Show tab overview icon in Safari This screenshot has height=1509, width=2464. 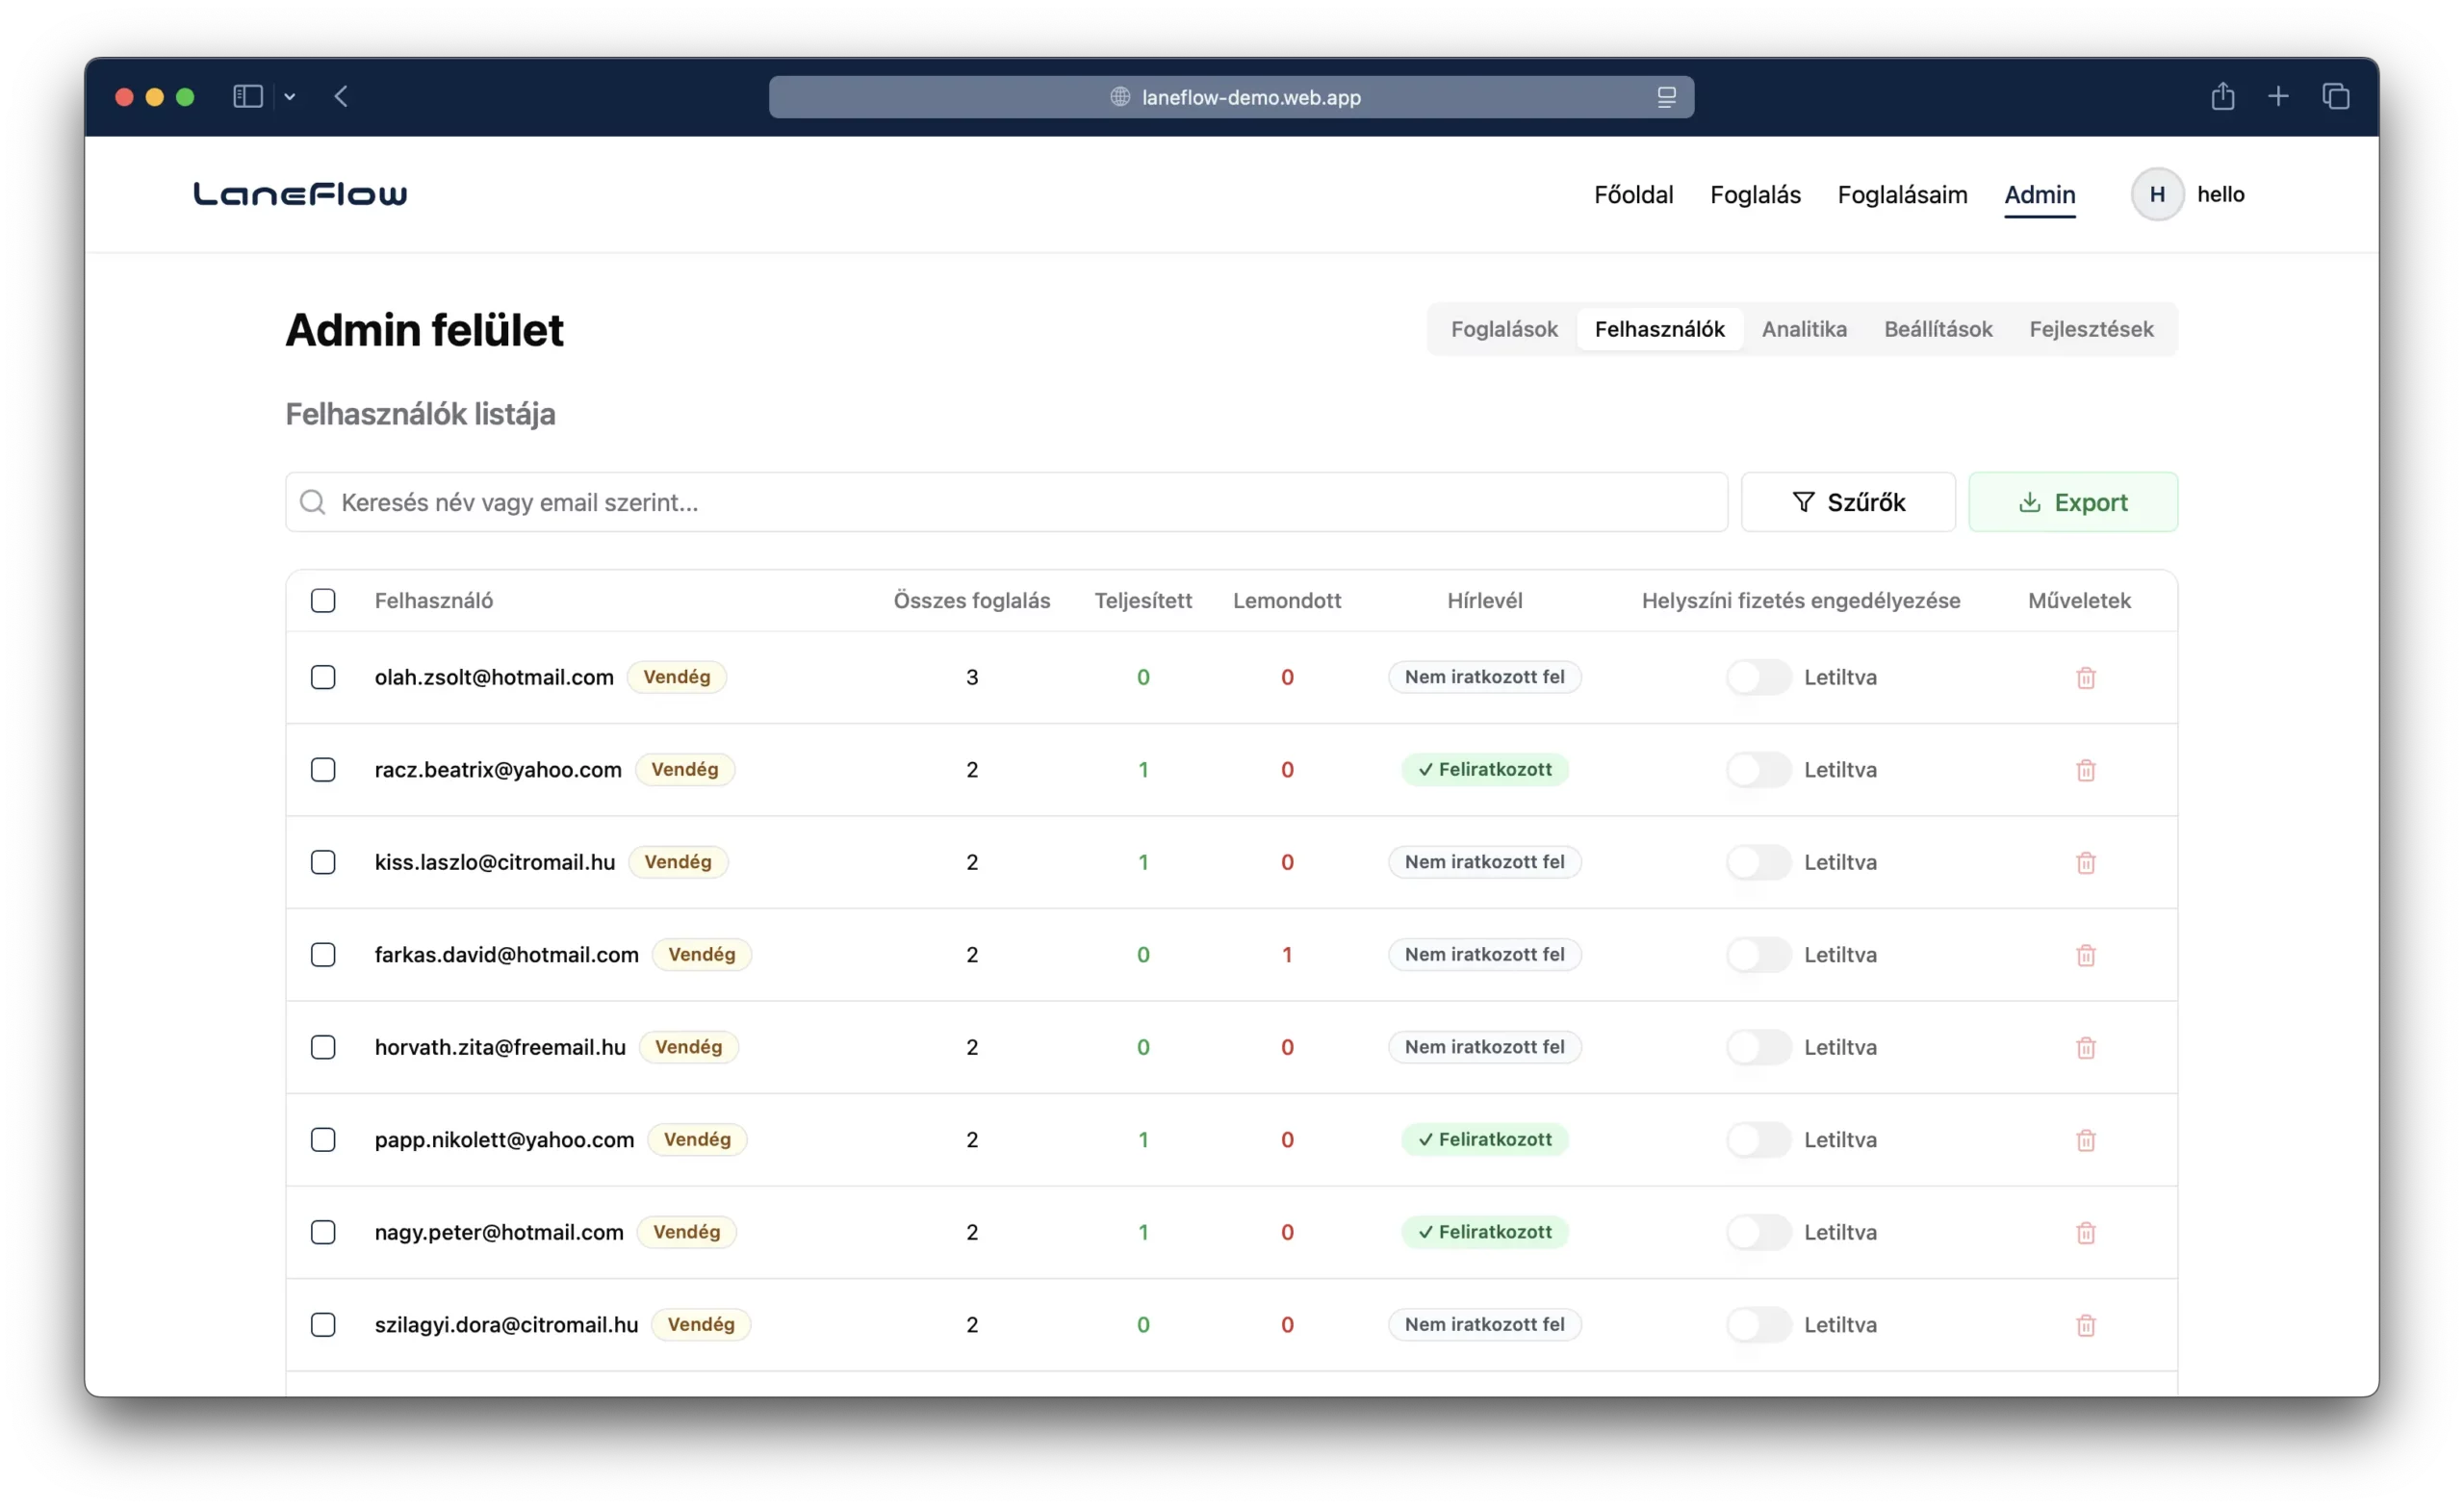coord(2335,97)
